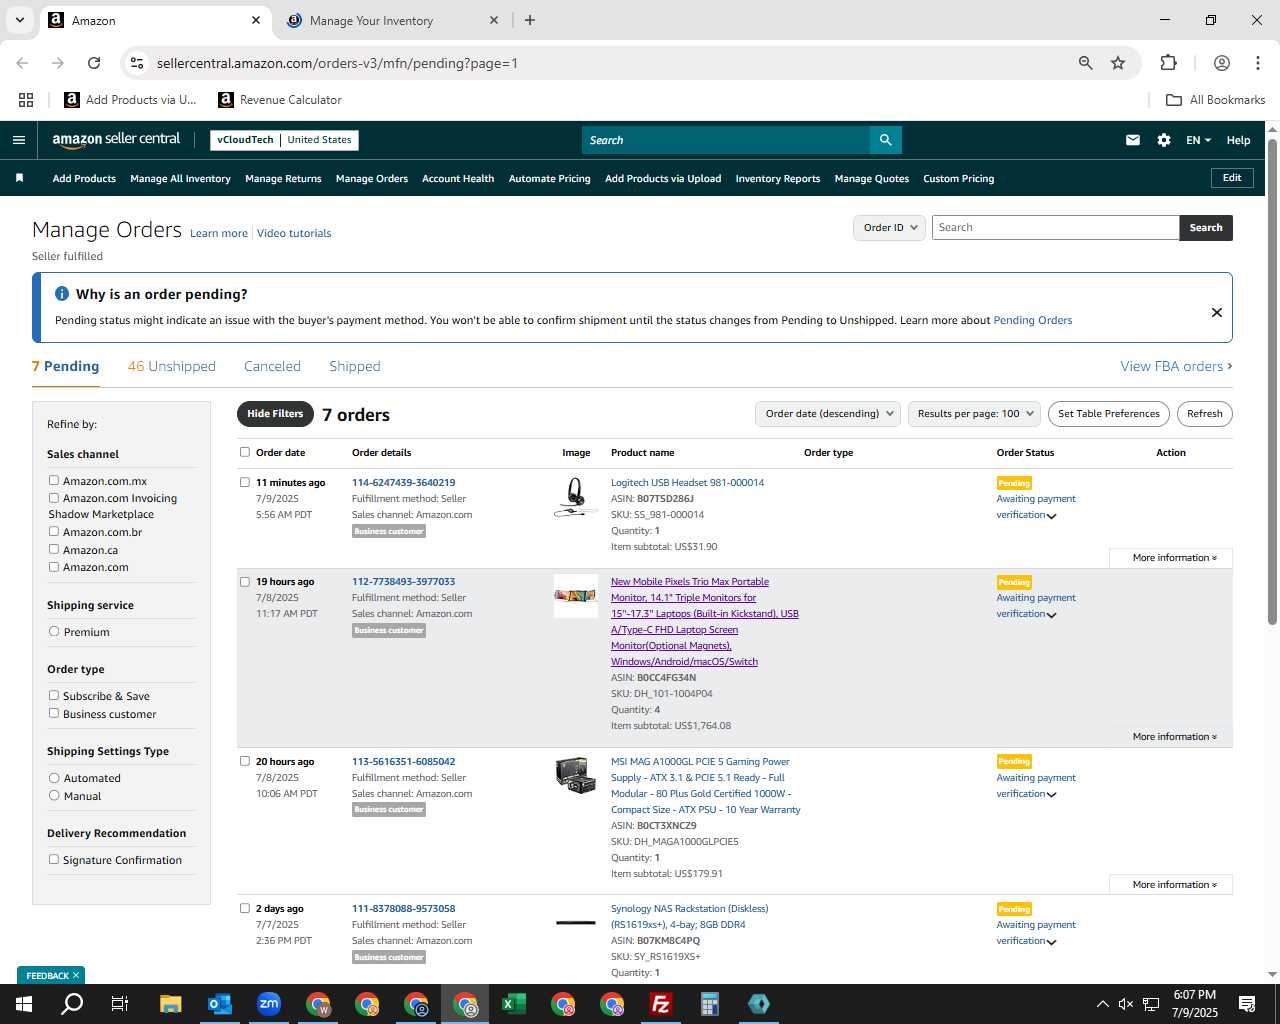The image size is (1280, 1024).
Task: Tick the Subscribe & Save checkbox
Action: click(x=54, y=696)
